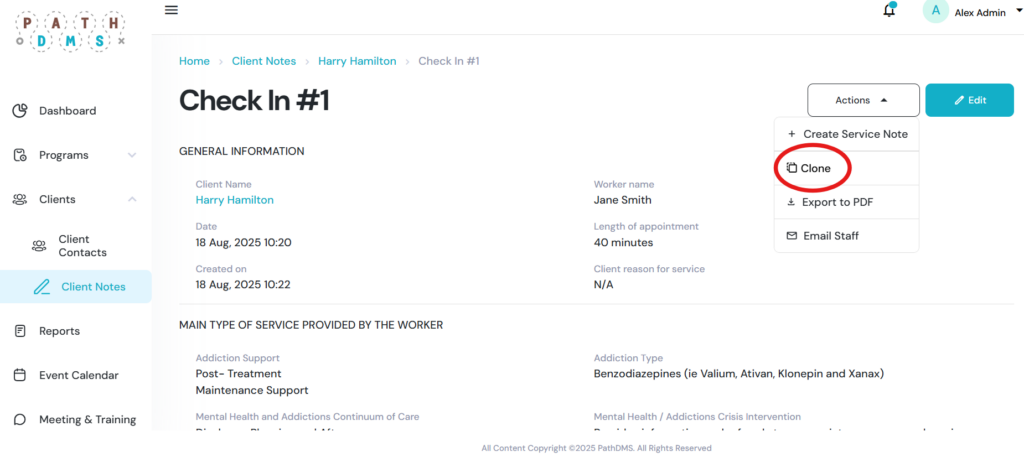
Task: Click the PathDMS logo
Action: 70,30
